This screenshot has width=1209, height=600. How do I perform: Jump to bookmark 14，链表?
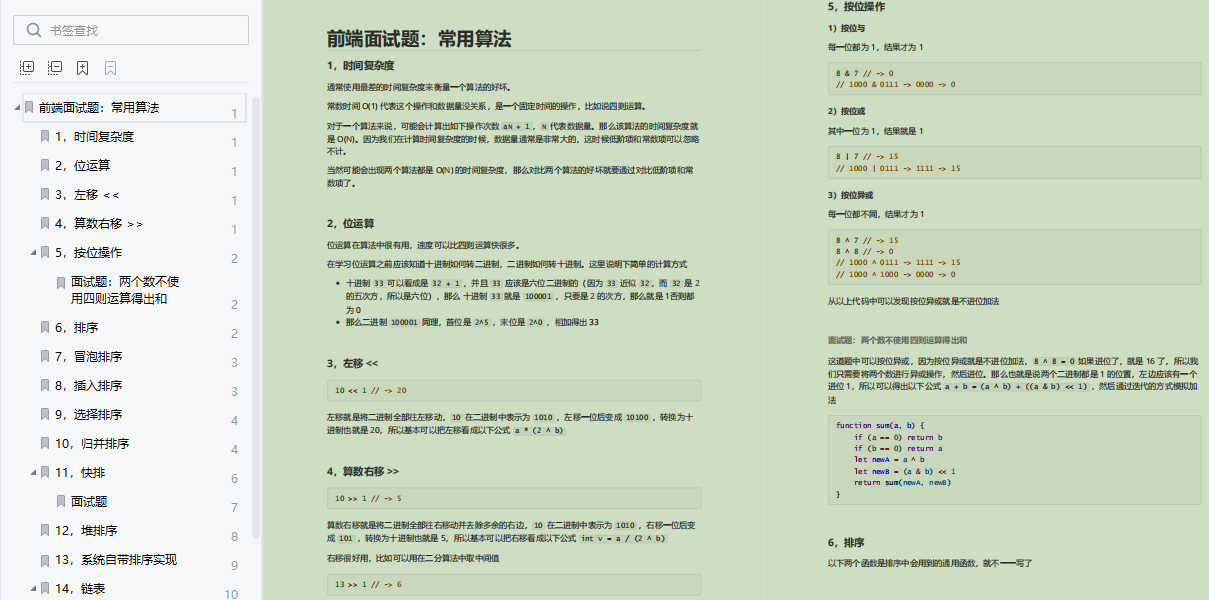(x=80, y=589)
